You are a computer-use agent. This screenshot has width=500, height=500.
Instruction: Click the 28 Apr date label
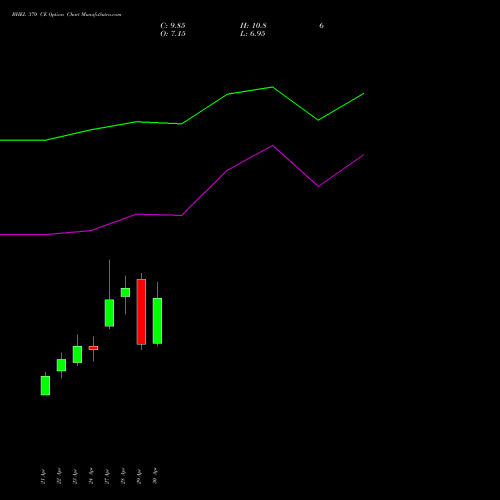pos(123,476)
